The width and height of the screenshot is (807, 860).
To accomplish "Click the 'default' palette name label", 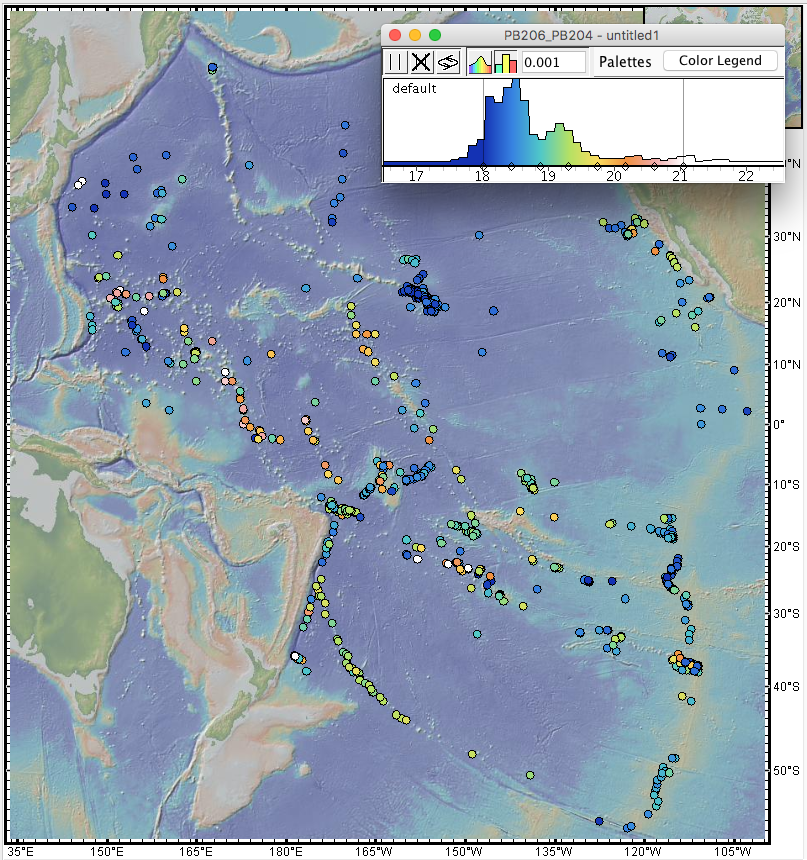I will [414, 88].
